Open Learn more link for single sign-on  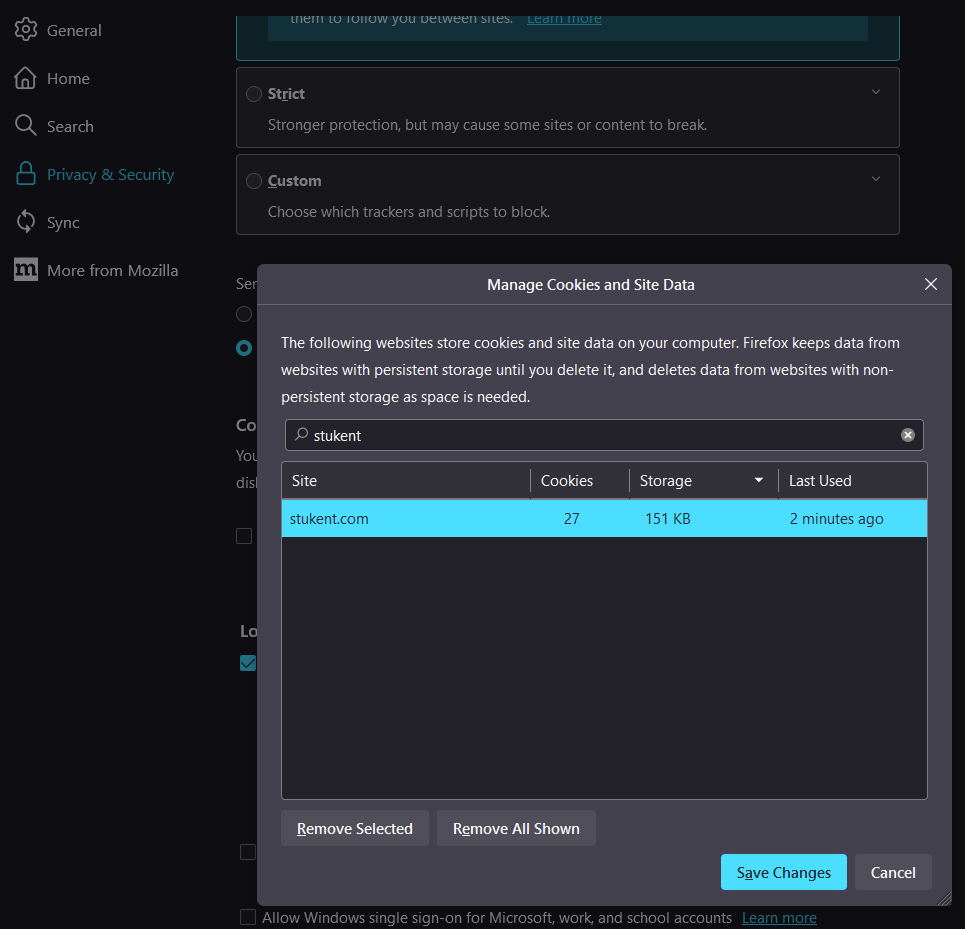pyautogui.click(x=779, y=917)
